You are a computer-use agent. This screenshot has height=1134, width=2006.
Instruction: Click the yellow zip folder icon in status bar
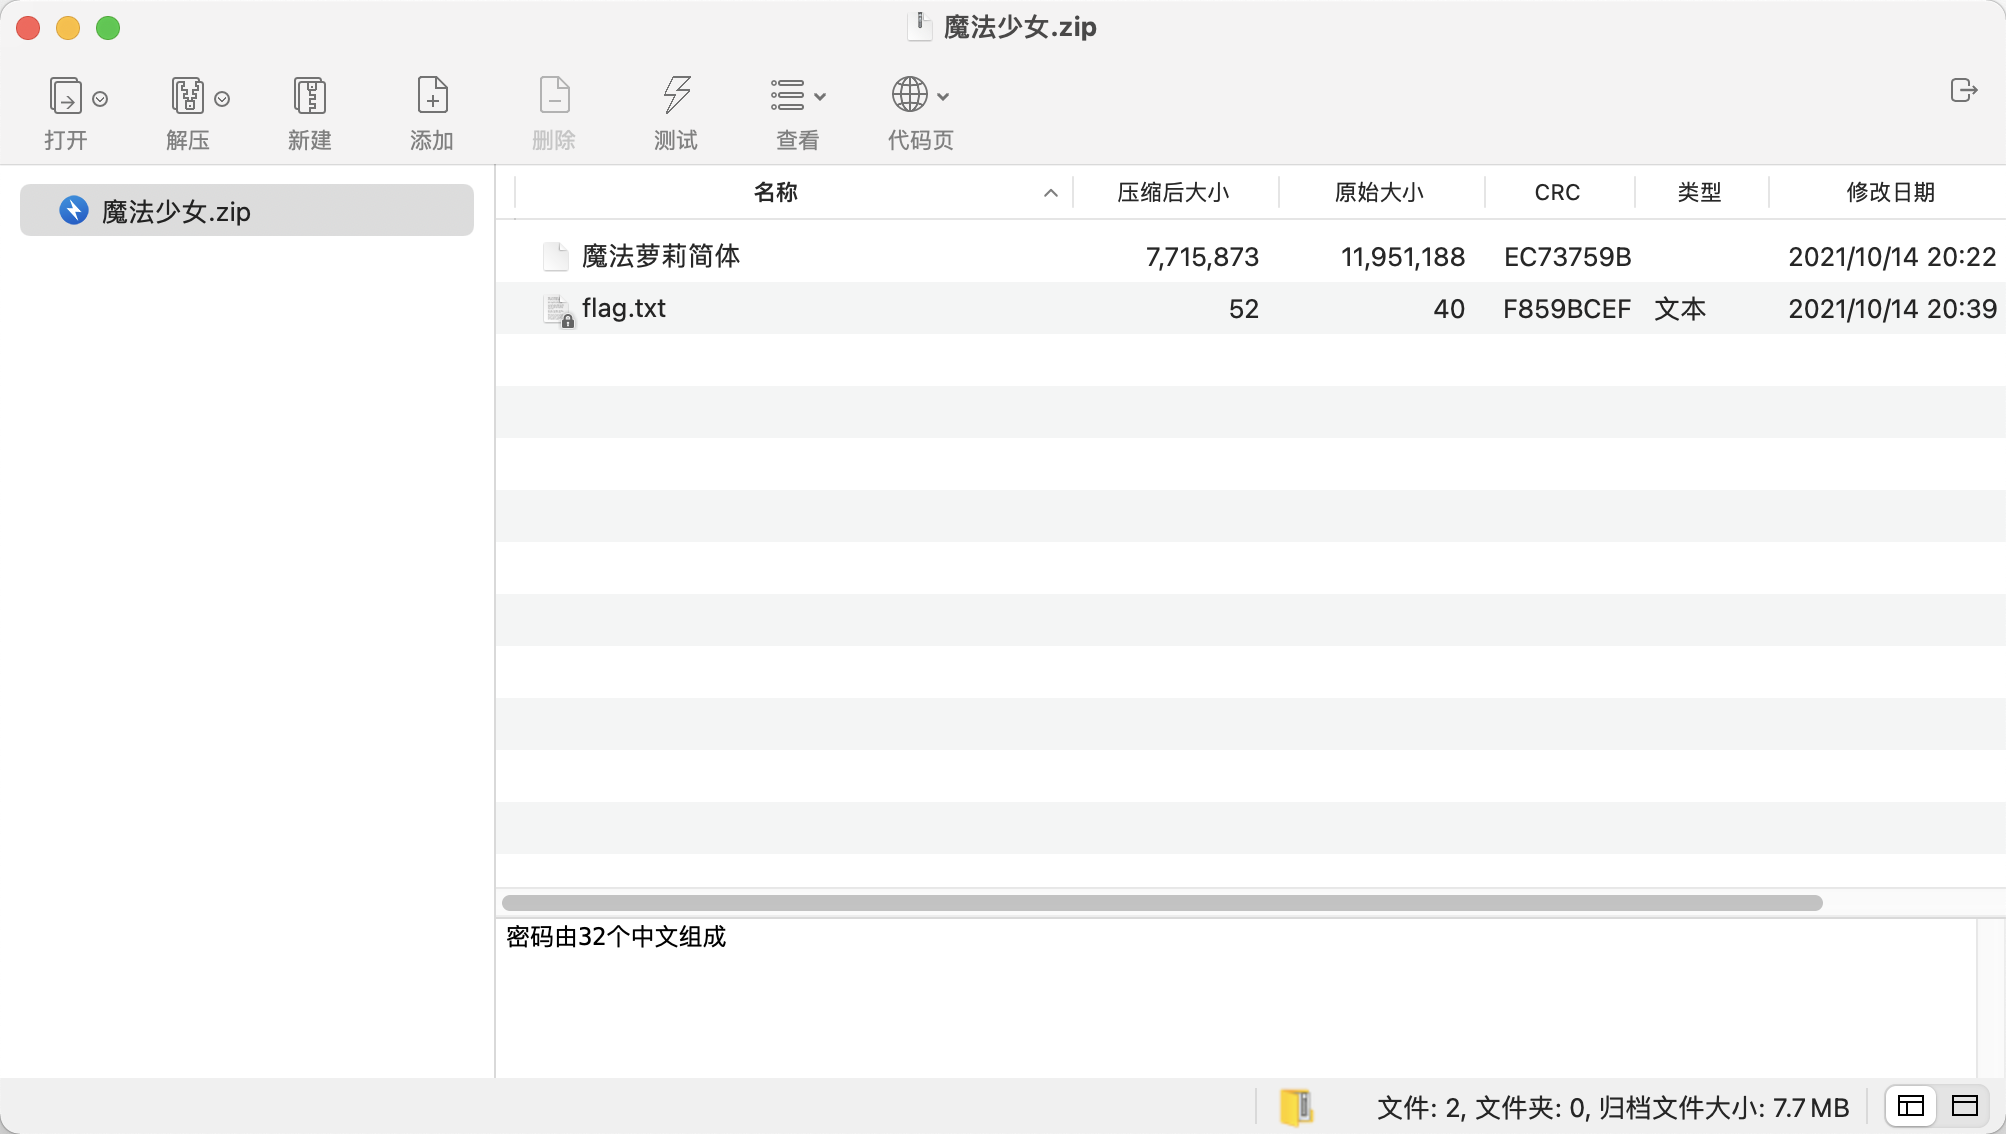[x=1296, y=1107]
